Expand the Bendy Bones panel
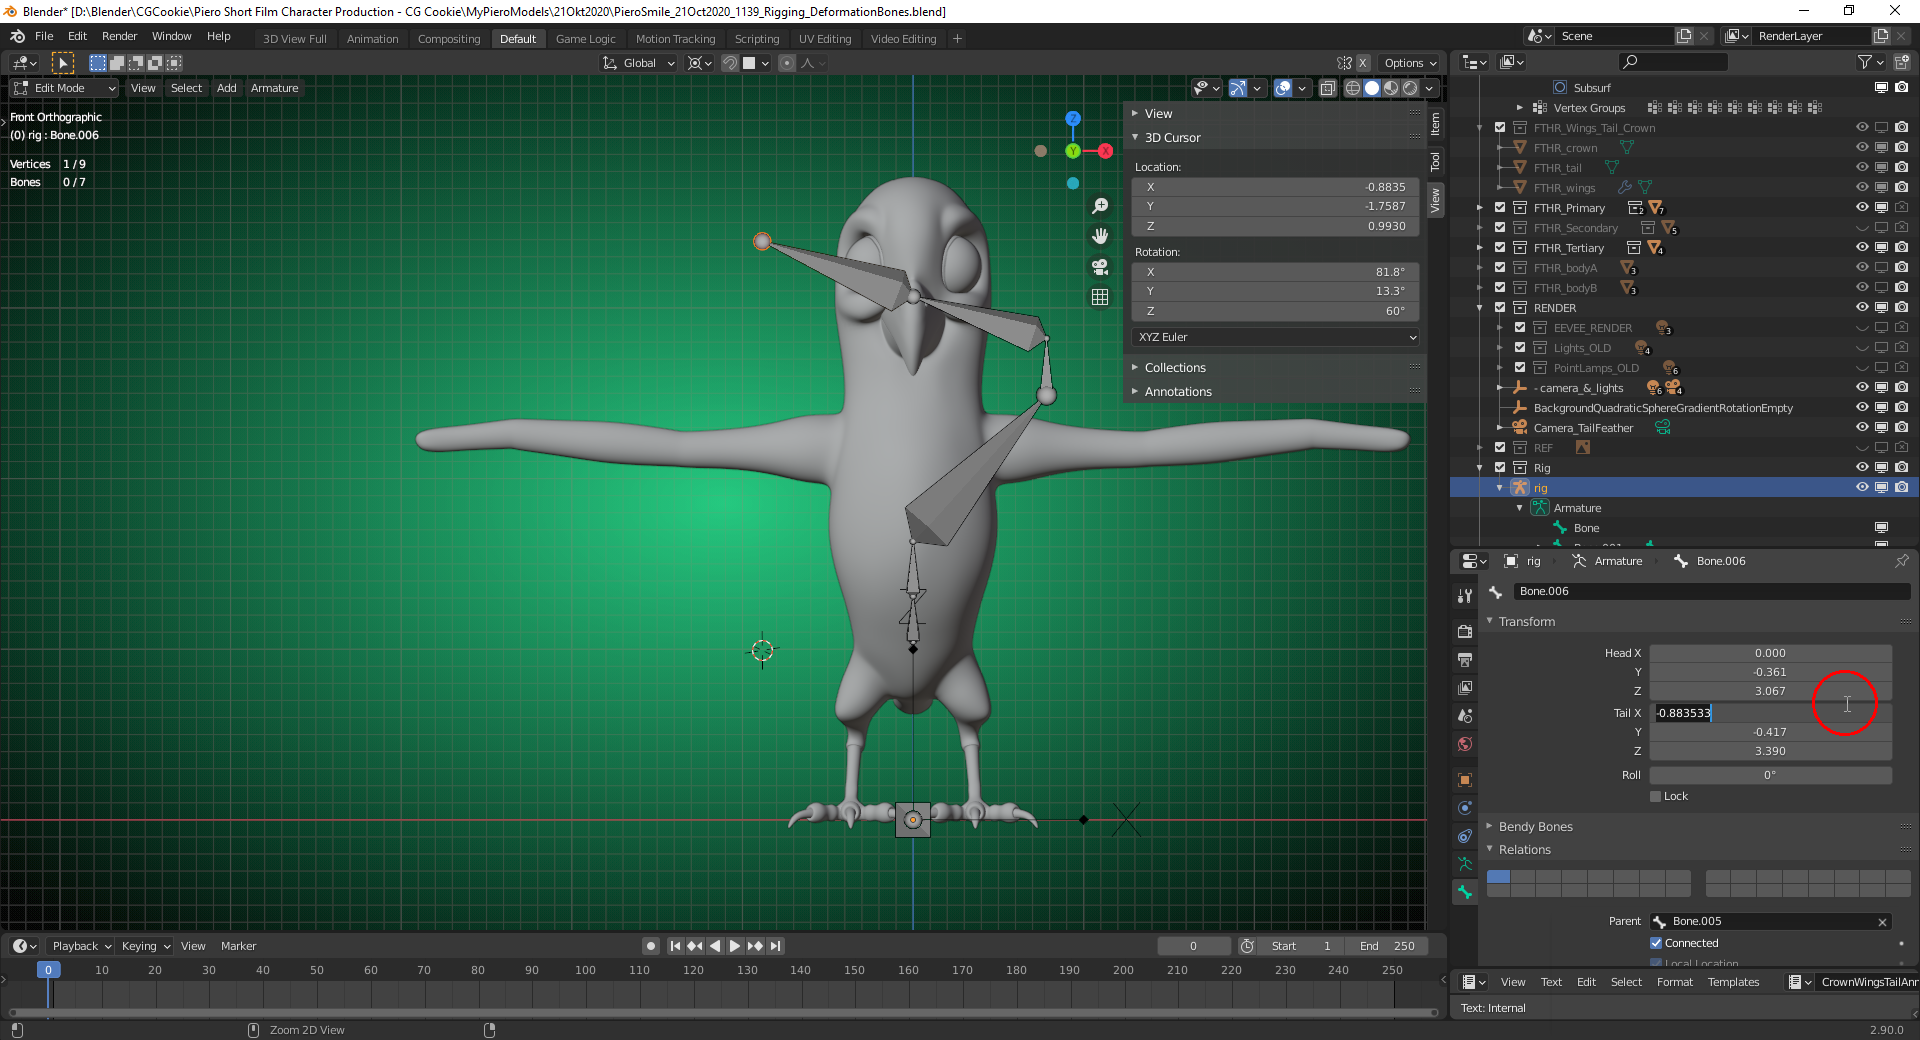 1535,826
